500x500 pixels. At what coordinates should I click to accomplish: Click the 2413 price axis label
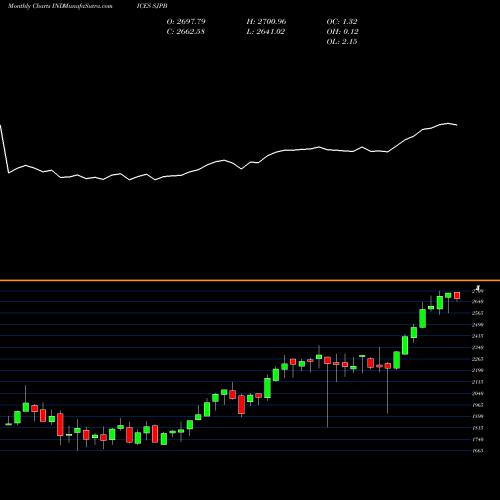click(478, 336)
